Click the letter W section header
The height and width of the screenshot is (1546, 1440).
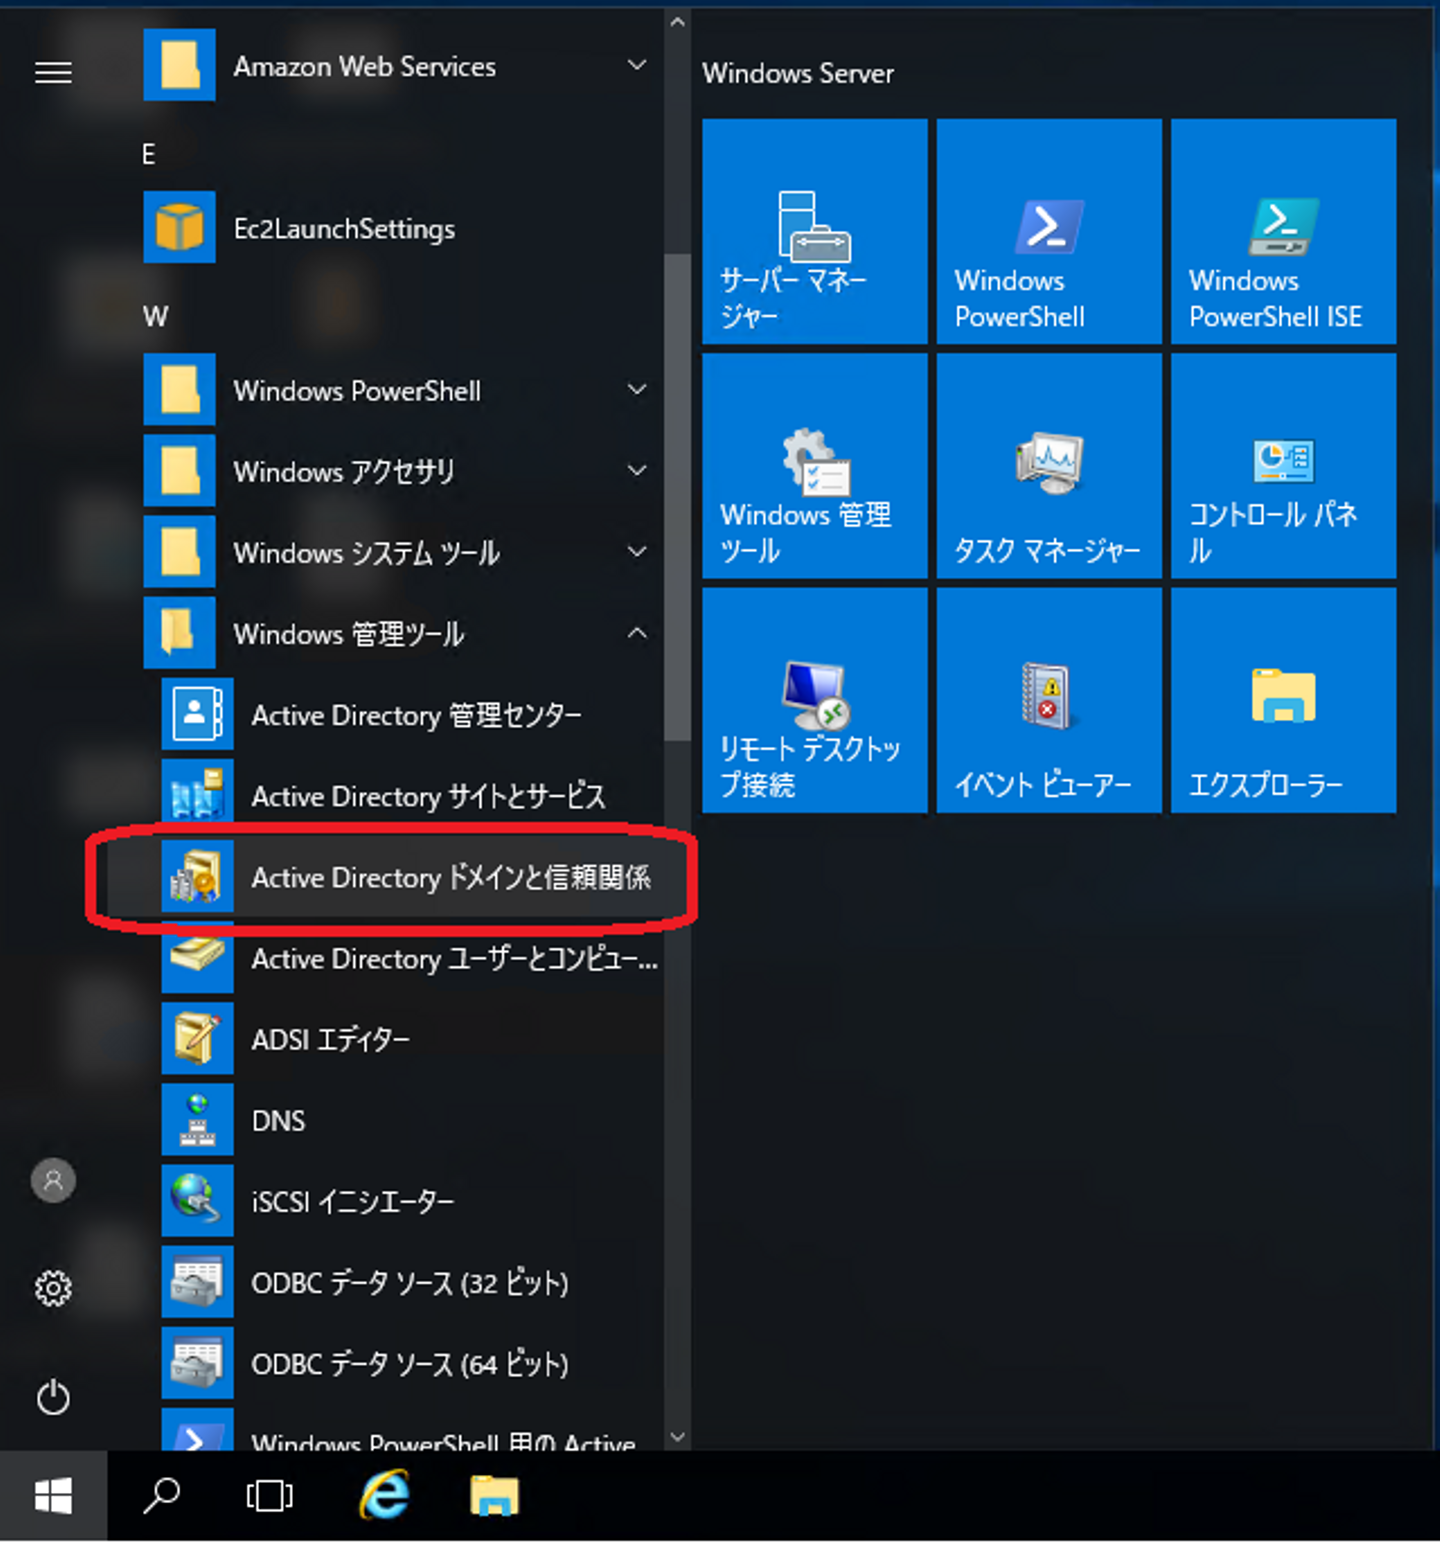(155, 316)
